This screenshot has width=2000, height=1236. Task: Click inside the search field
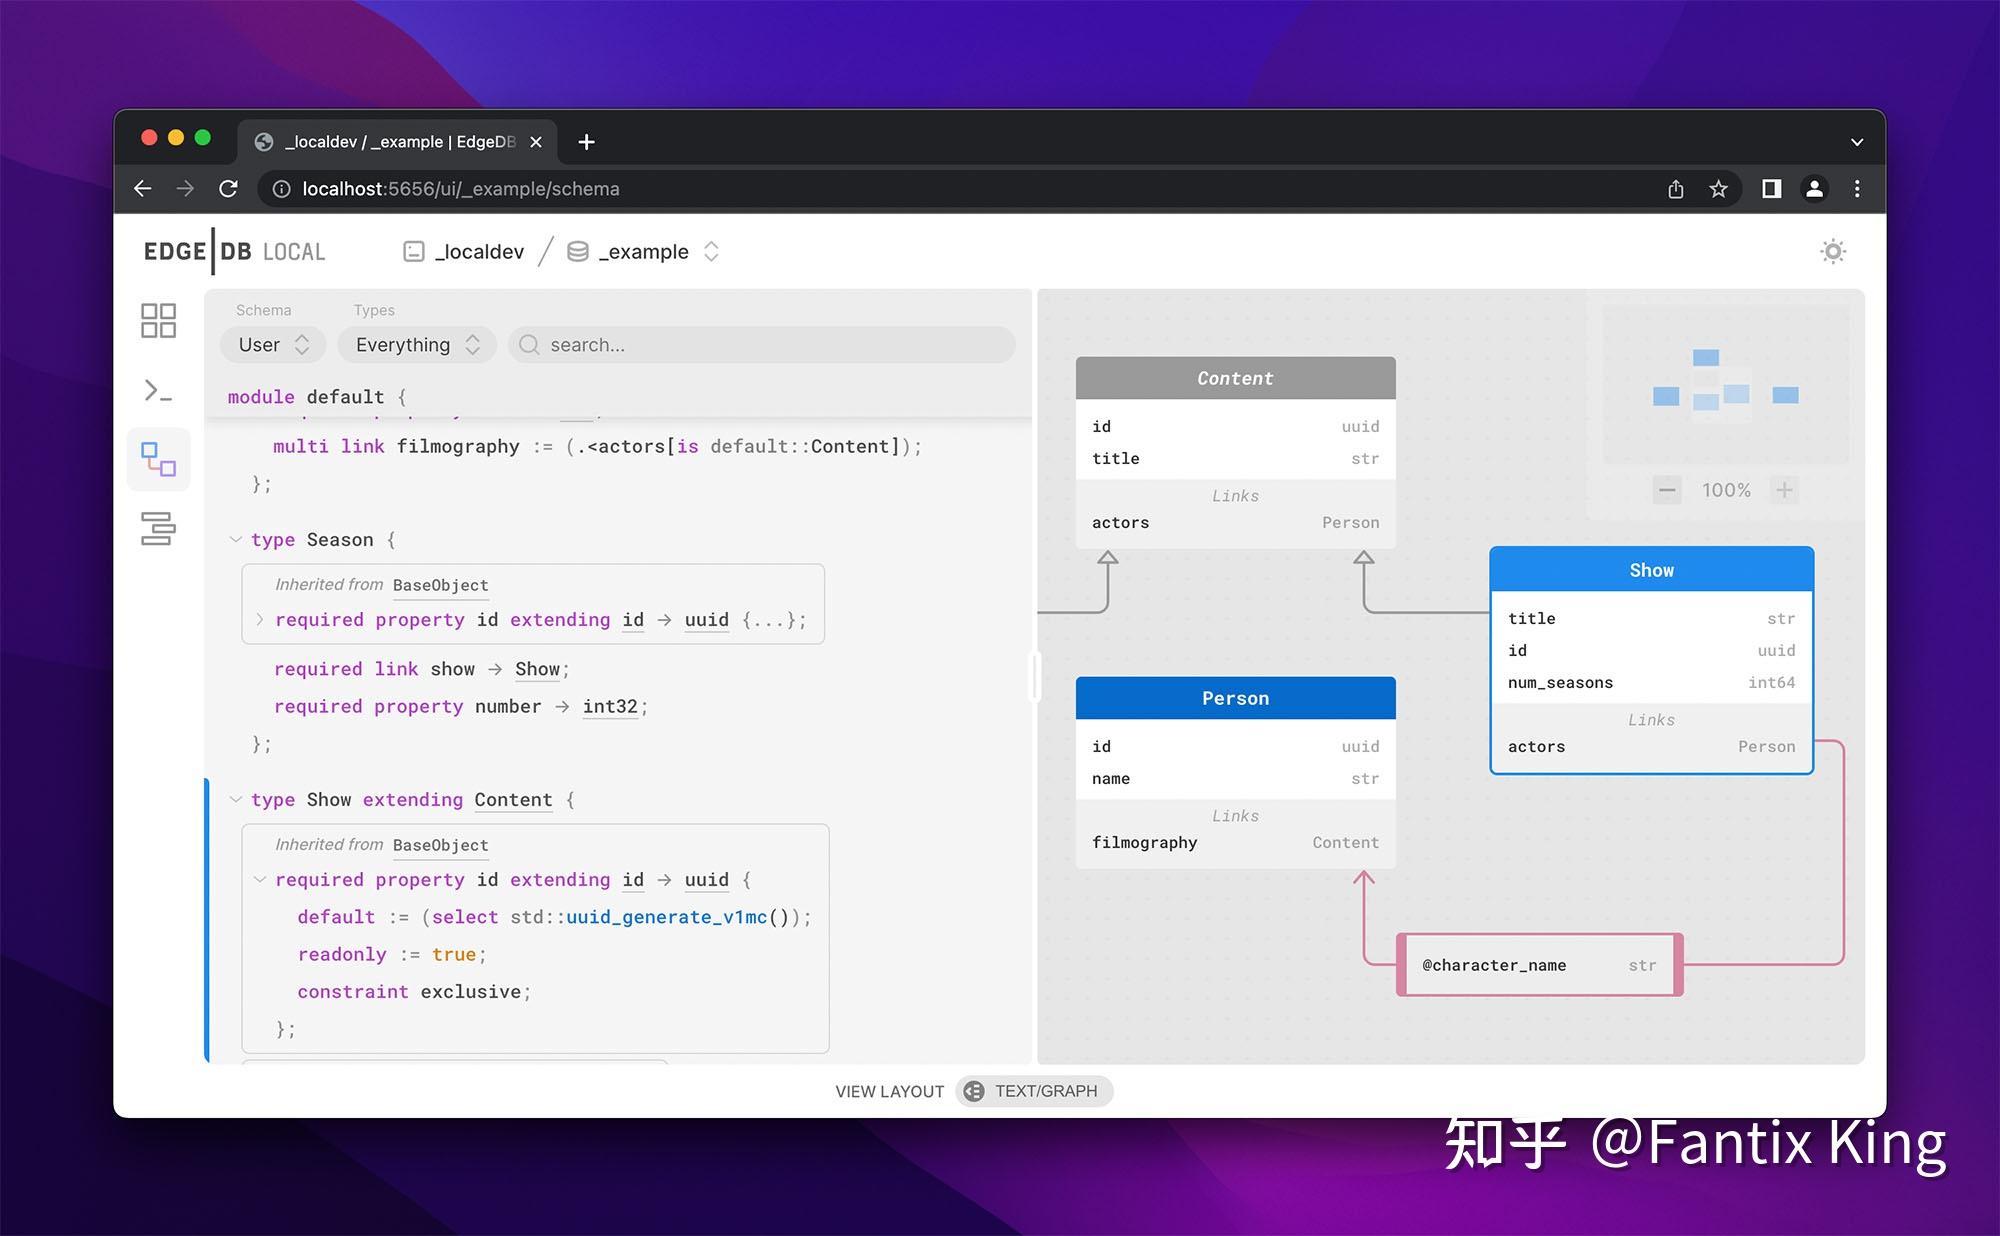click(700, 344)
